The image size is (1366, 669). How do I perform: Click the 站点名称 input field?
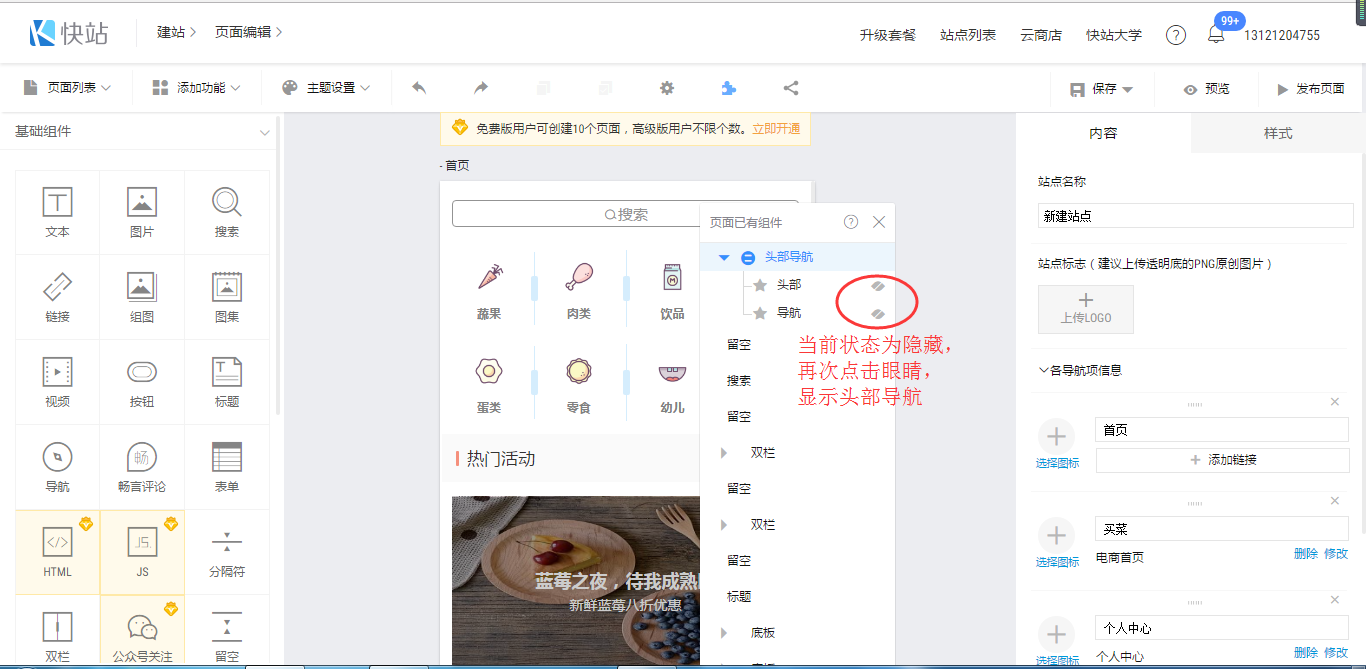tap(1195, 215)
